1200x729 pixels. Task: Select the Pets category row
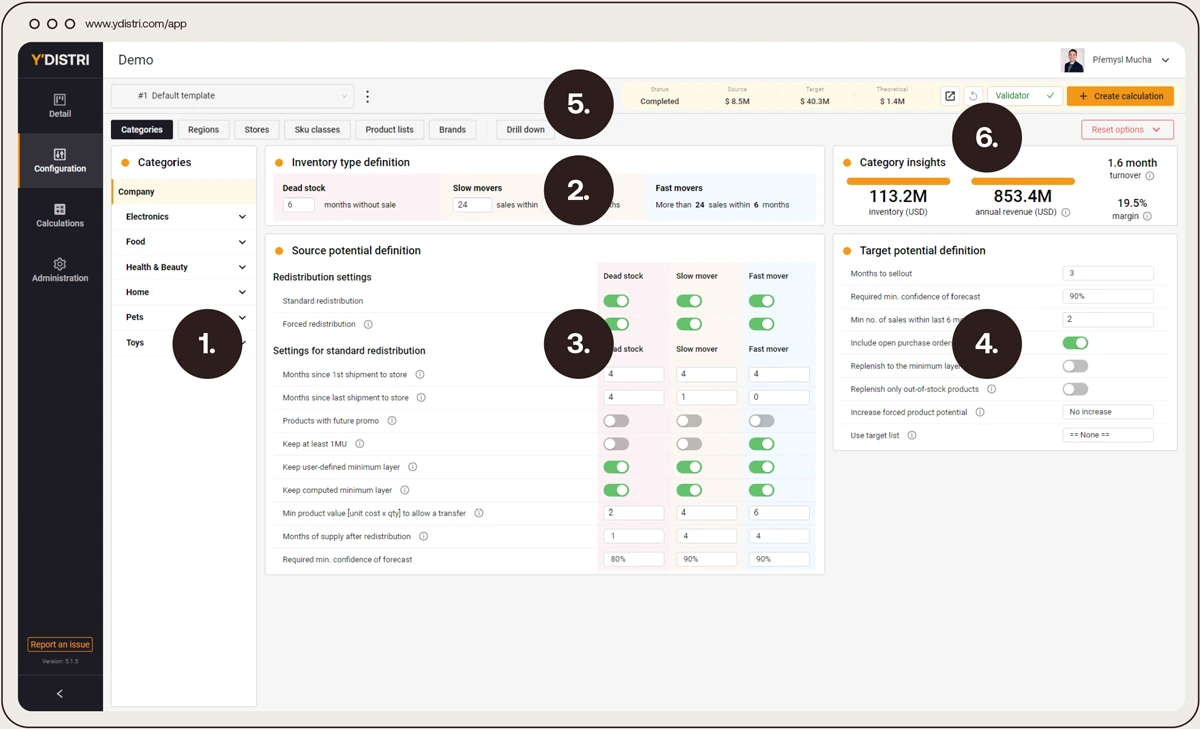pos(184,317)
